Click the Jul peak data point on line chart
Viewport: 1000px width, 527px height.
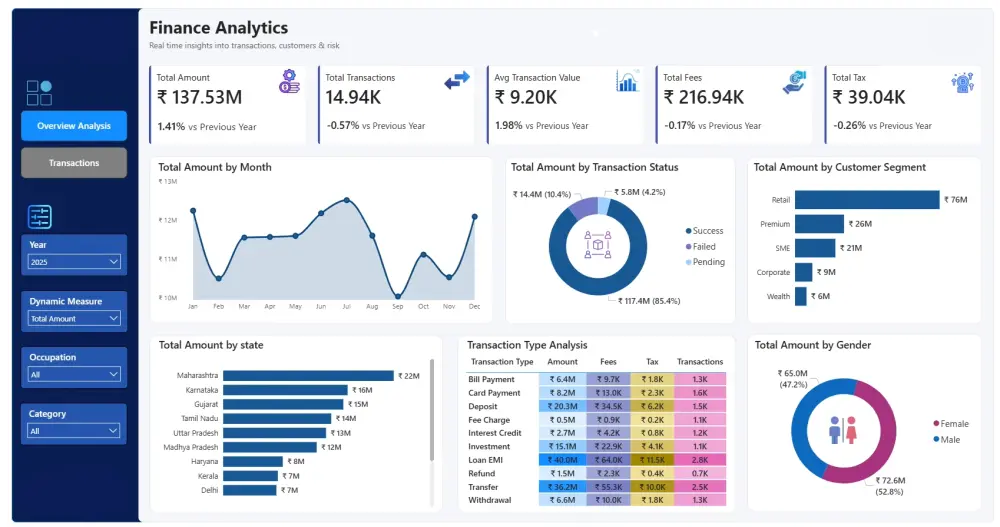[347, 200]
